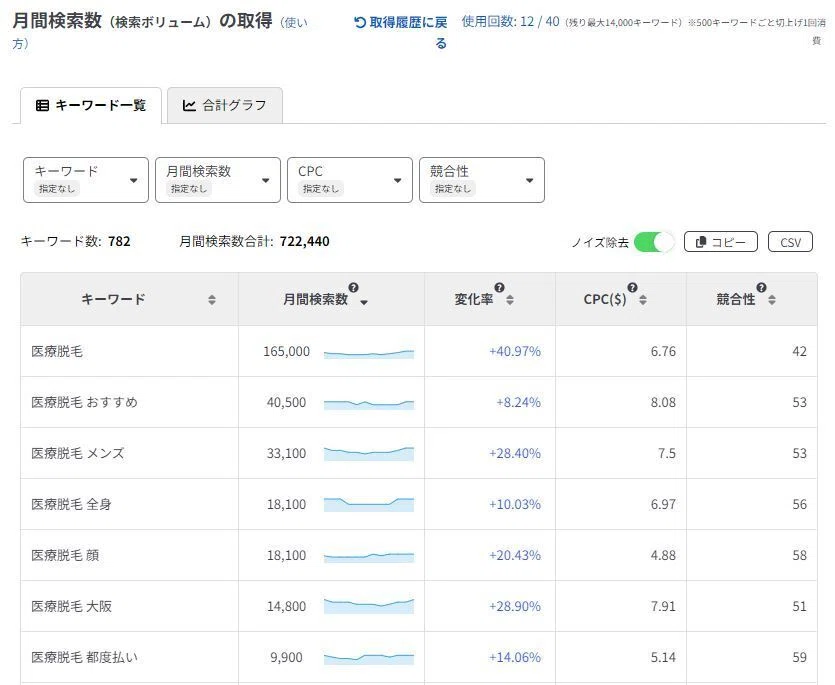Click the 競合性 help question icon

[x=761, y=288]
